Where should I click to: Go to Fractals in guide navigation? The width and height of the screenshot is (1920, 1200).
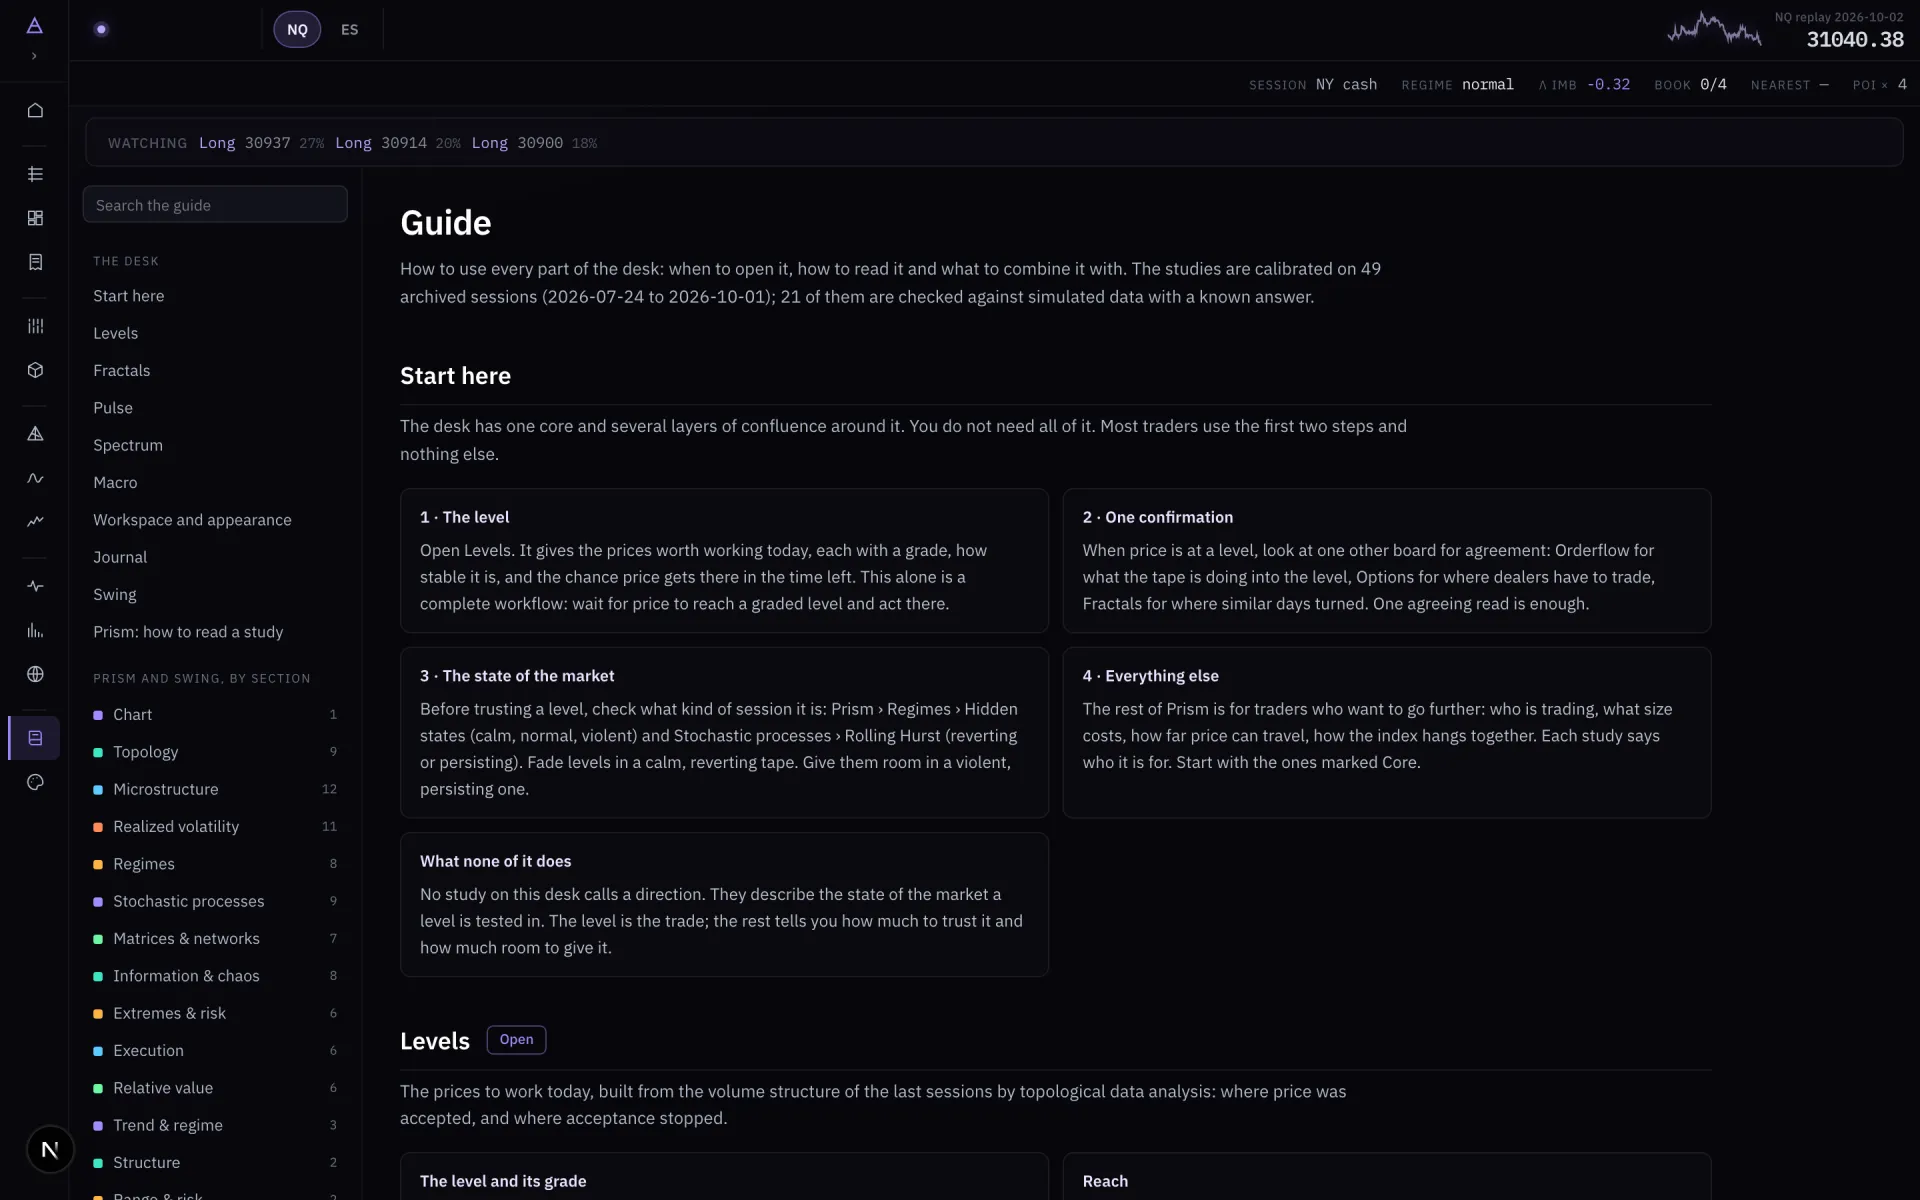(122, 370)
